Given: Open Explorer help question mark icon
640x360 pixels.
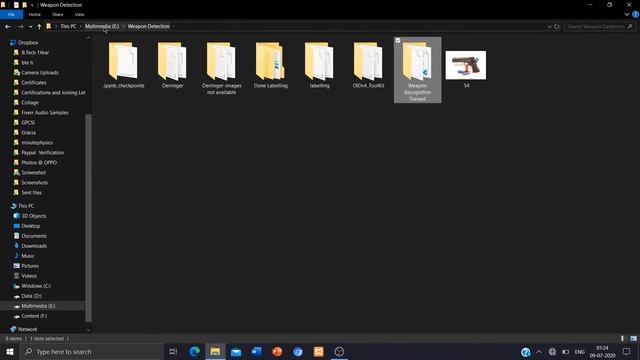Looking at the screenshot, I should 635,14.
